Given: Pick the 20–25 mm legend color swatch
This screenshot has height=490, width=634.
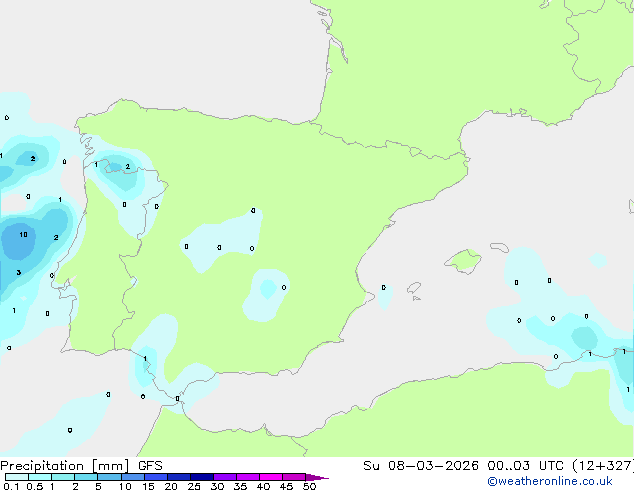Looking at the screenshot, I should pos(179,477).
